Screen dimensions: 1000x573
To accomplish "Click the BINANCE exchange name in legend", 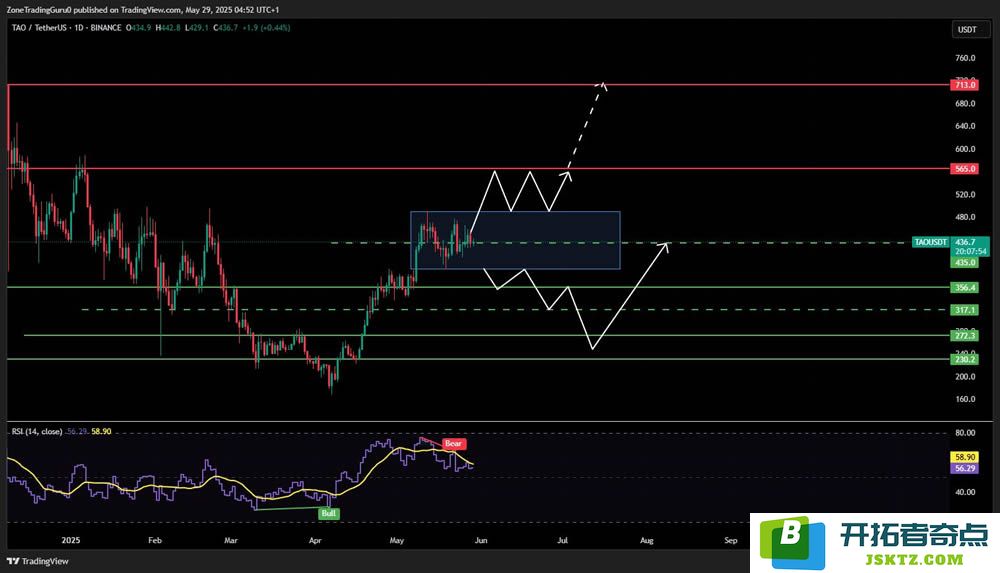I will point(106,28).
